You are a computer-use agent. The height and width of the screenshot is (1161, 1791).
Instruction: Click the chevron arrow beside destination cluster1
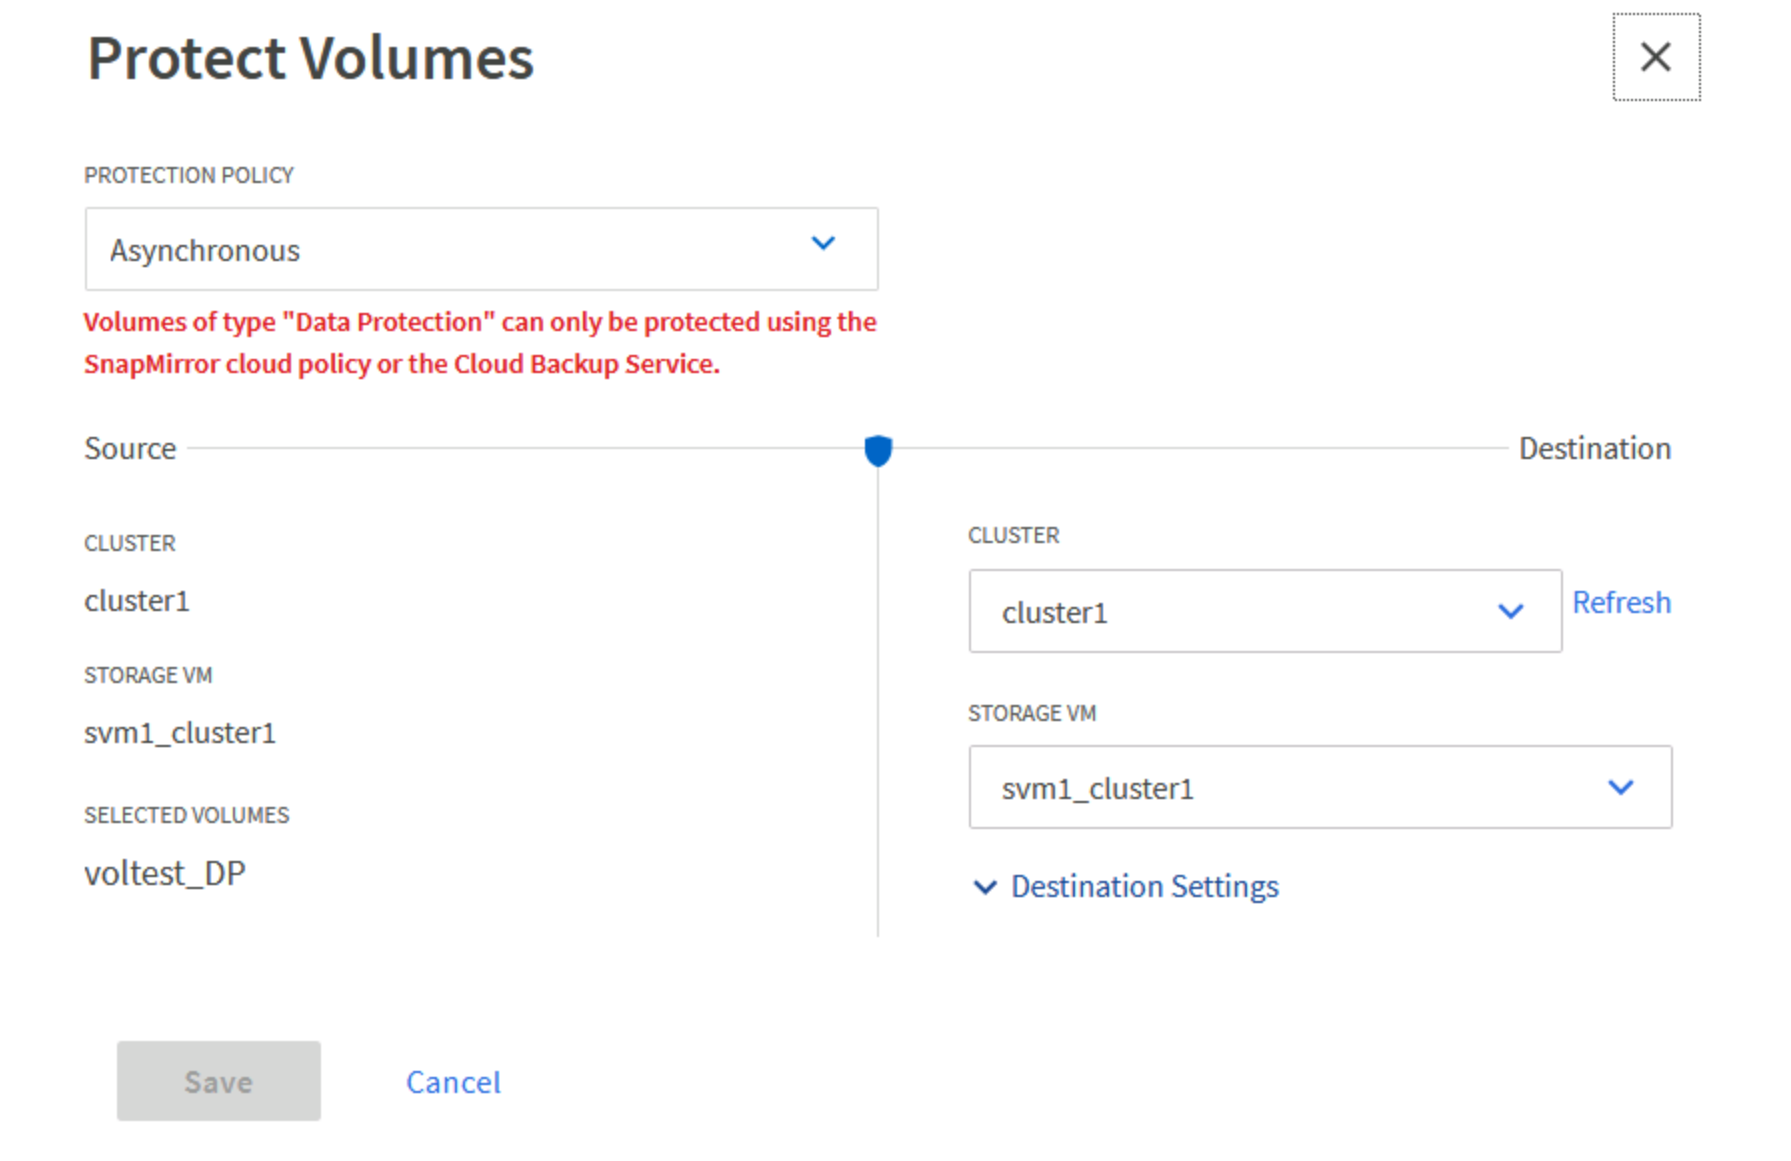tap(1510, 611)
